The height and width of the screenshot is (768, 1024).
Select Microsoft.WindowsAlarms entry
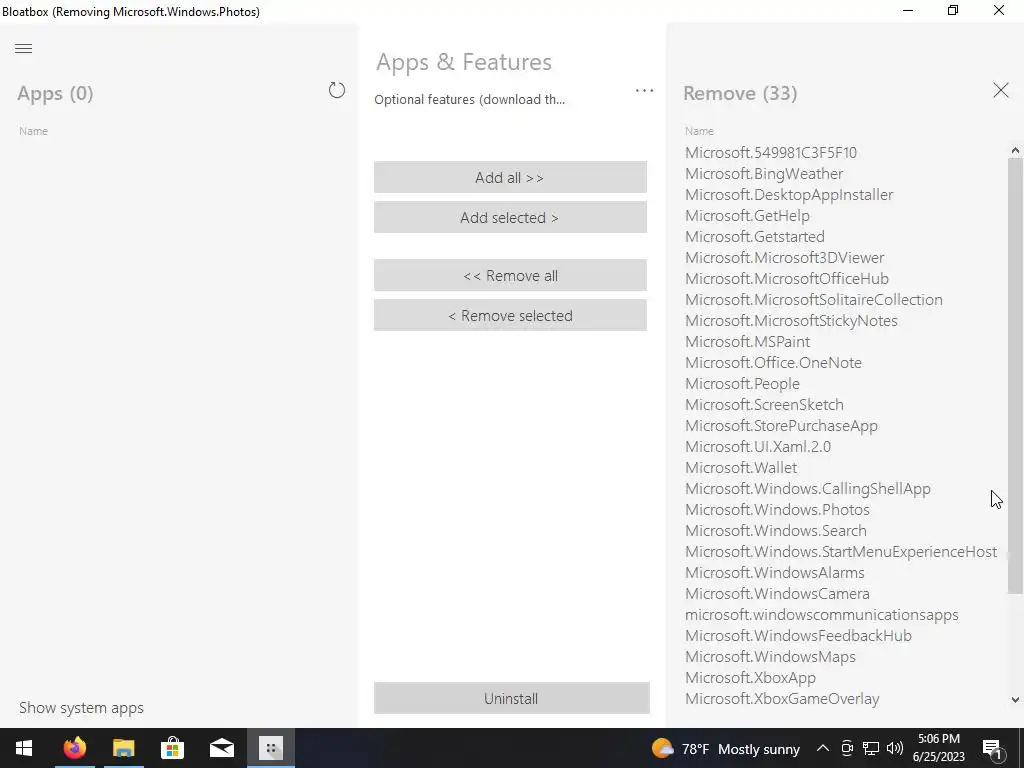click(x=775, y=573)
